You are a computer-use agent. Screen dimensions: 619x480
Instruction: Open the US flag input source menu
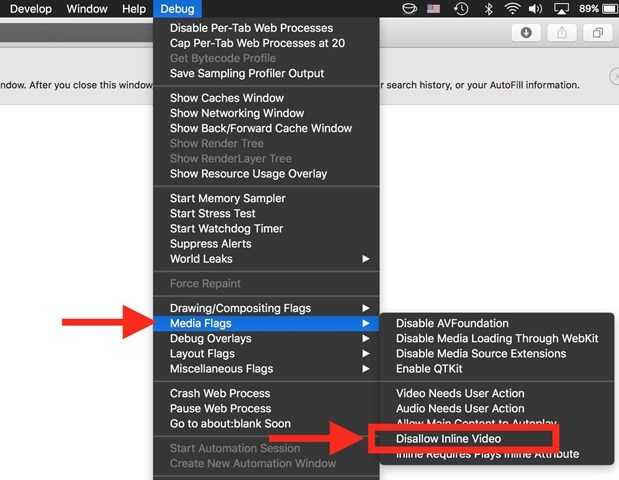[x=433, y=9]
